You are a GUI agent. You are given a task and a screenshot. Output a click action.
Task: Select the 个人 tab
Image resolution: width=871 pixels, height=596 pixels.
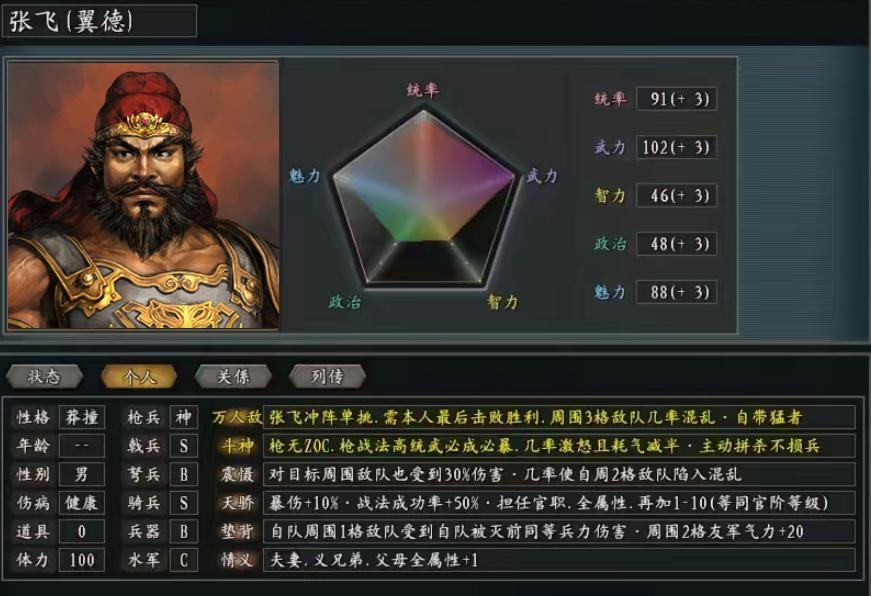tap(139, 377)
